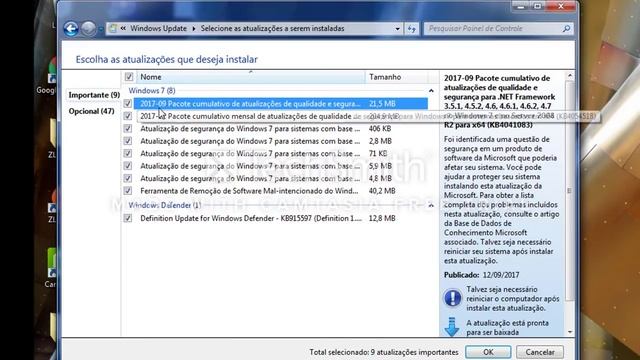Click the details pane scroll-up arrow
This screenshot has width=640, height=360.
pyautogui.click(x=570, y=76)
